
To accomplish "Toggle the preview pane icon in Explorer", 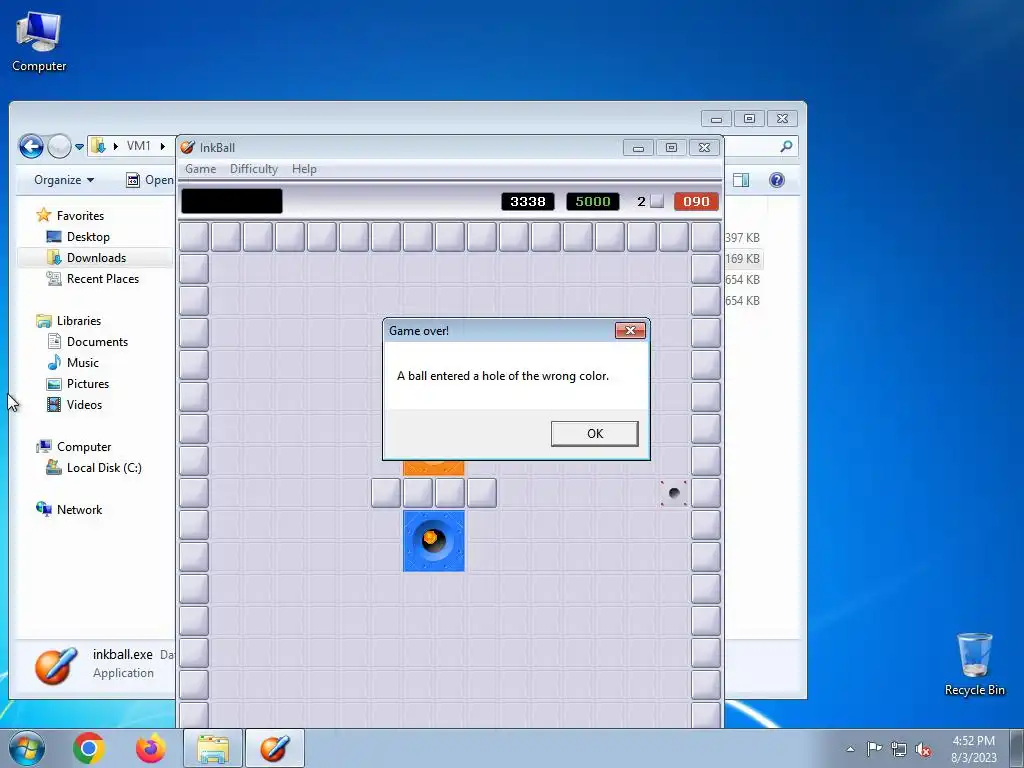I will click(x=741, y=180).
